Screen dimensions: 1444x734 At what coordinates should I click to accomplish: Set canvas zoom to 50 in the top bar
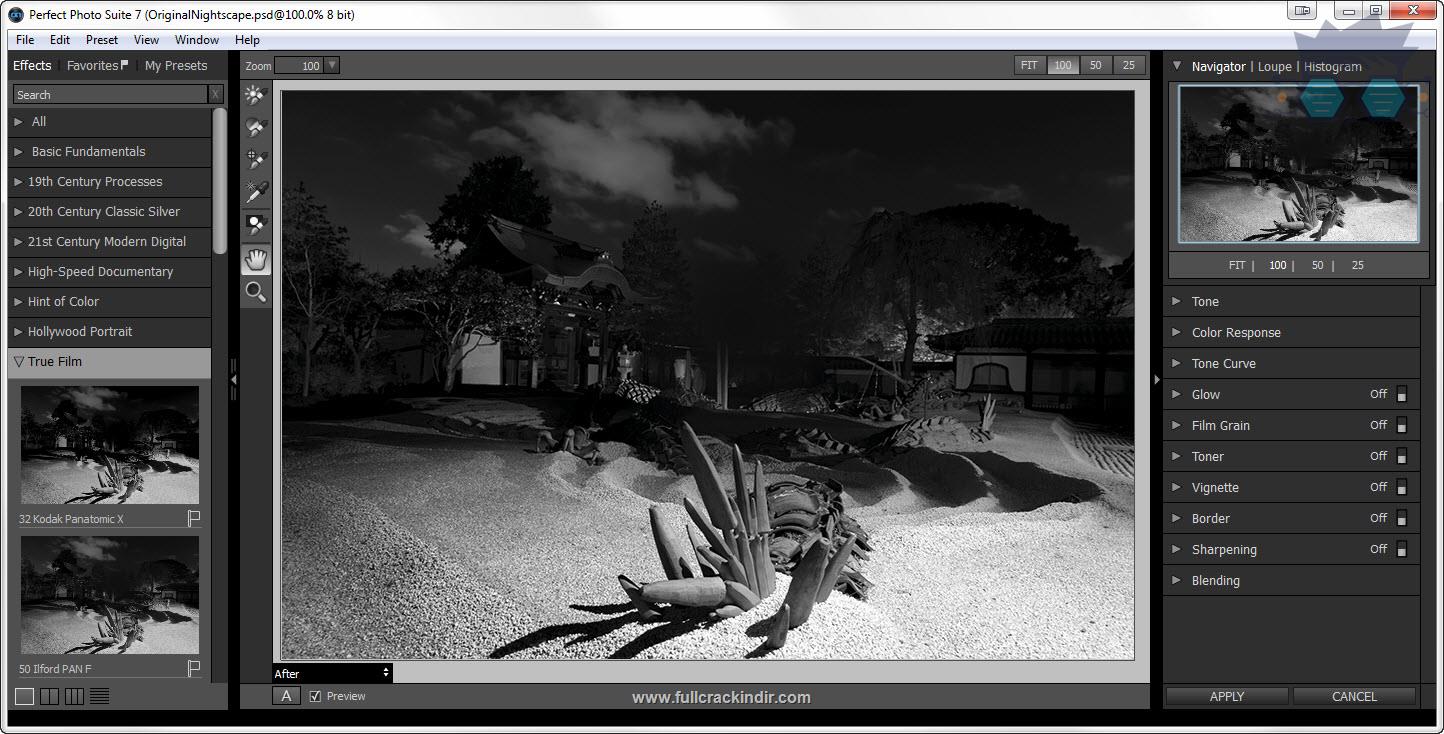point(1096,65)
